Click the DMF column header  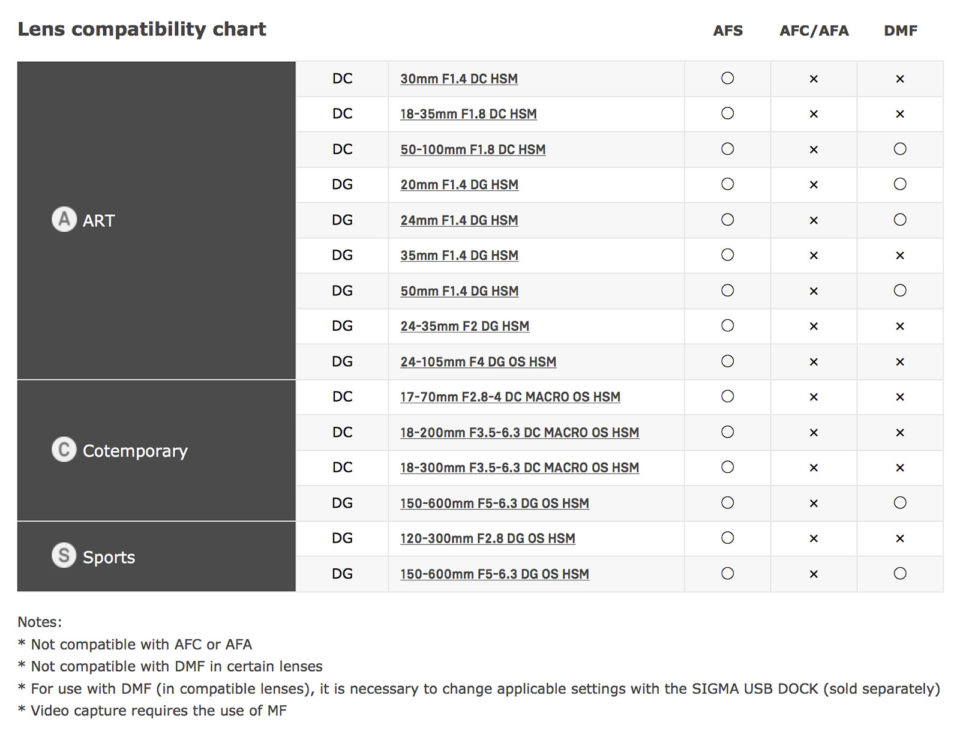(899, 30)
